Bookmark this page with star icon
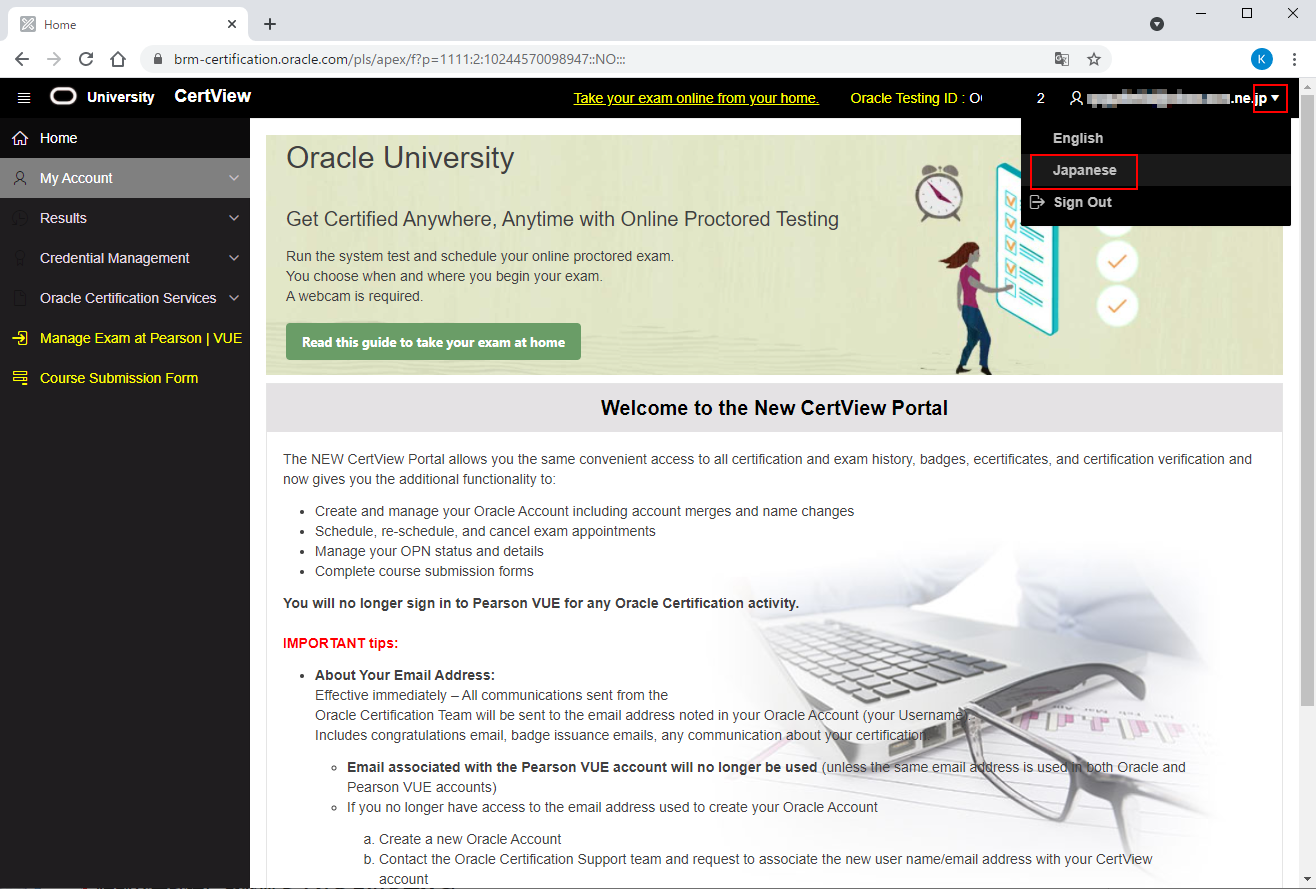The height and width of the screenshot is (889, 1316). coord(1094,59)
